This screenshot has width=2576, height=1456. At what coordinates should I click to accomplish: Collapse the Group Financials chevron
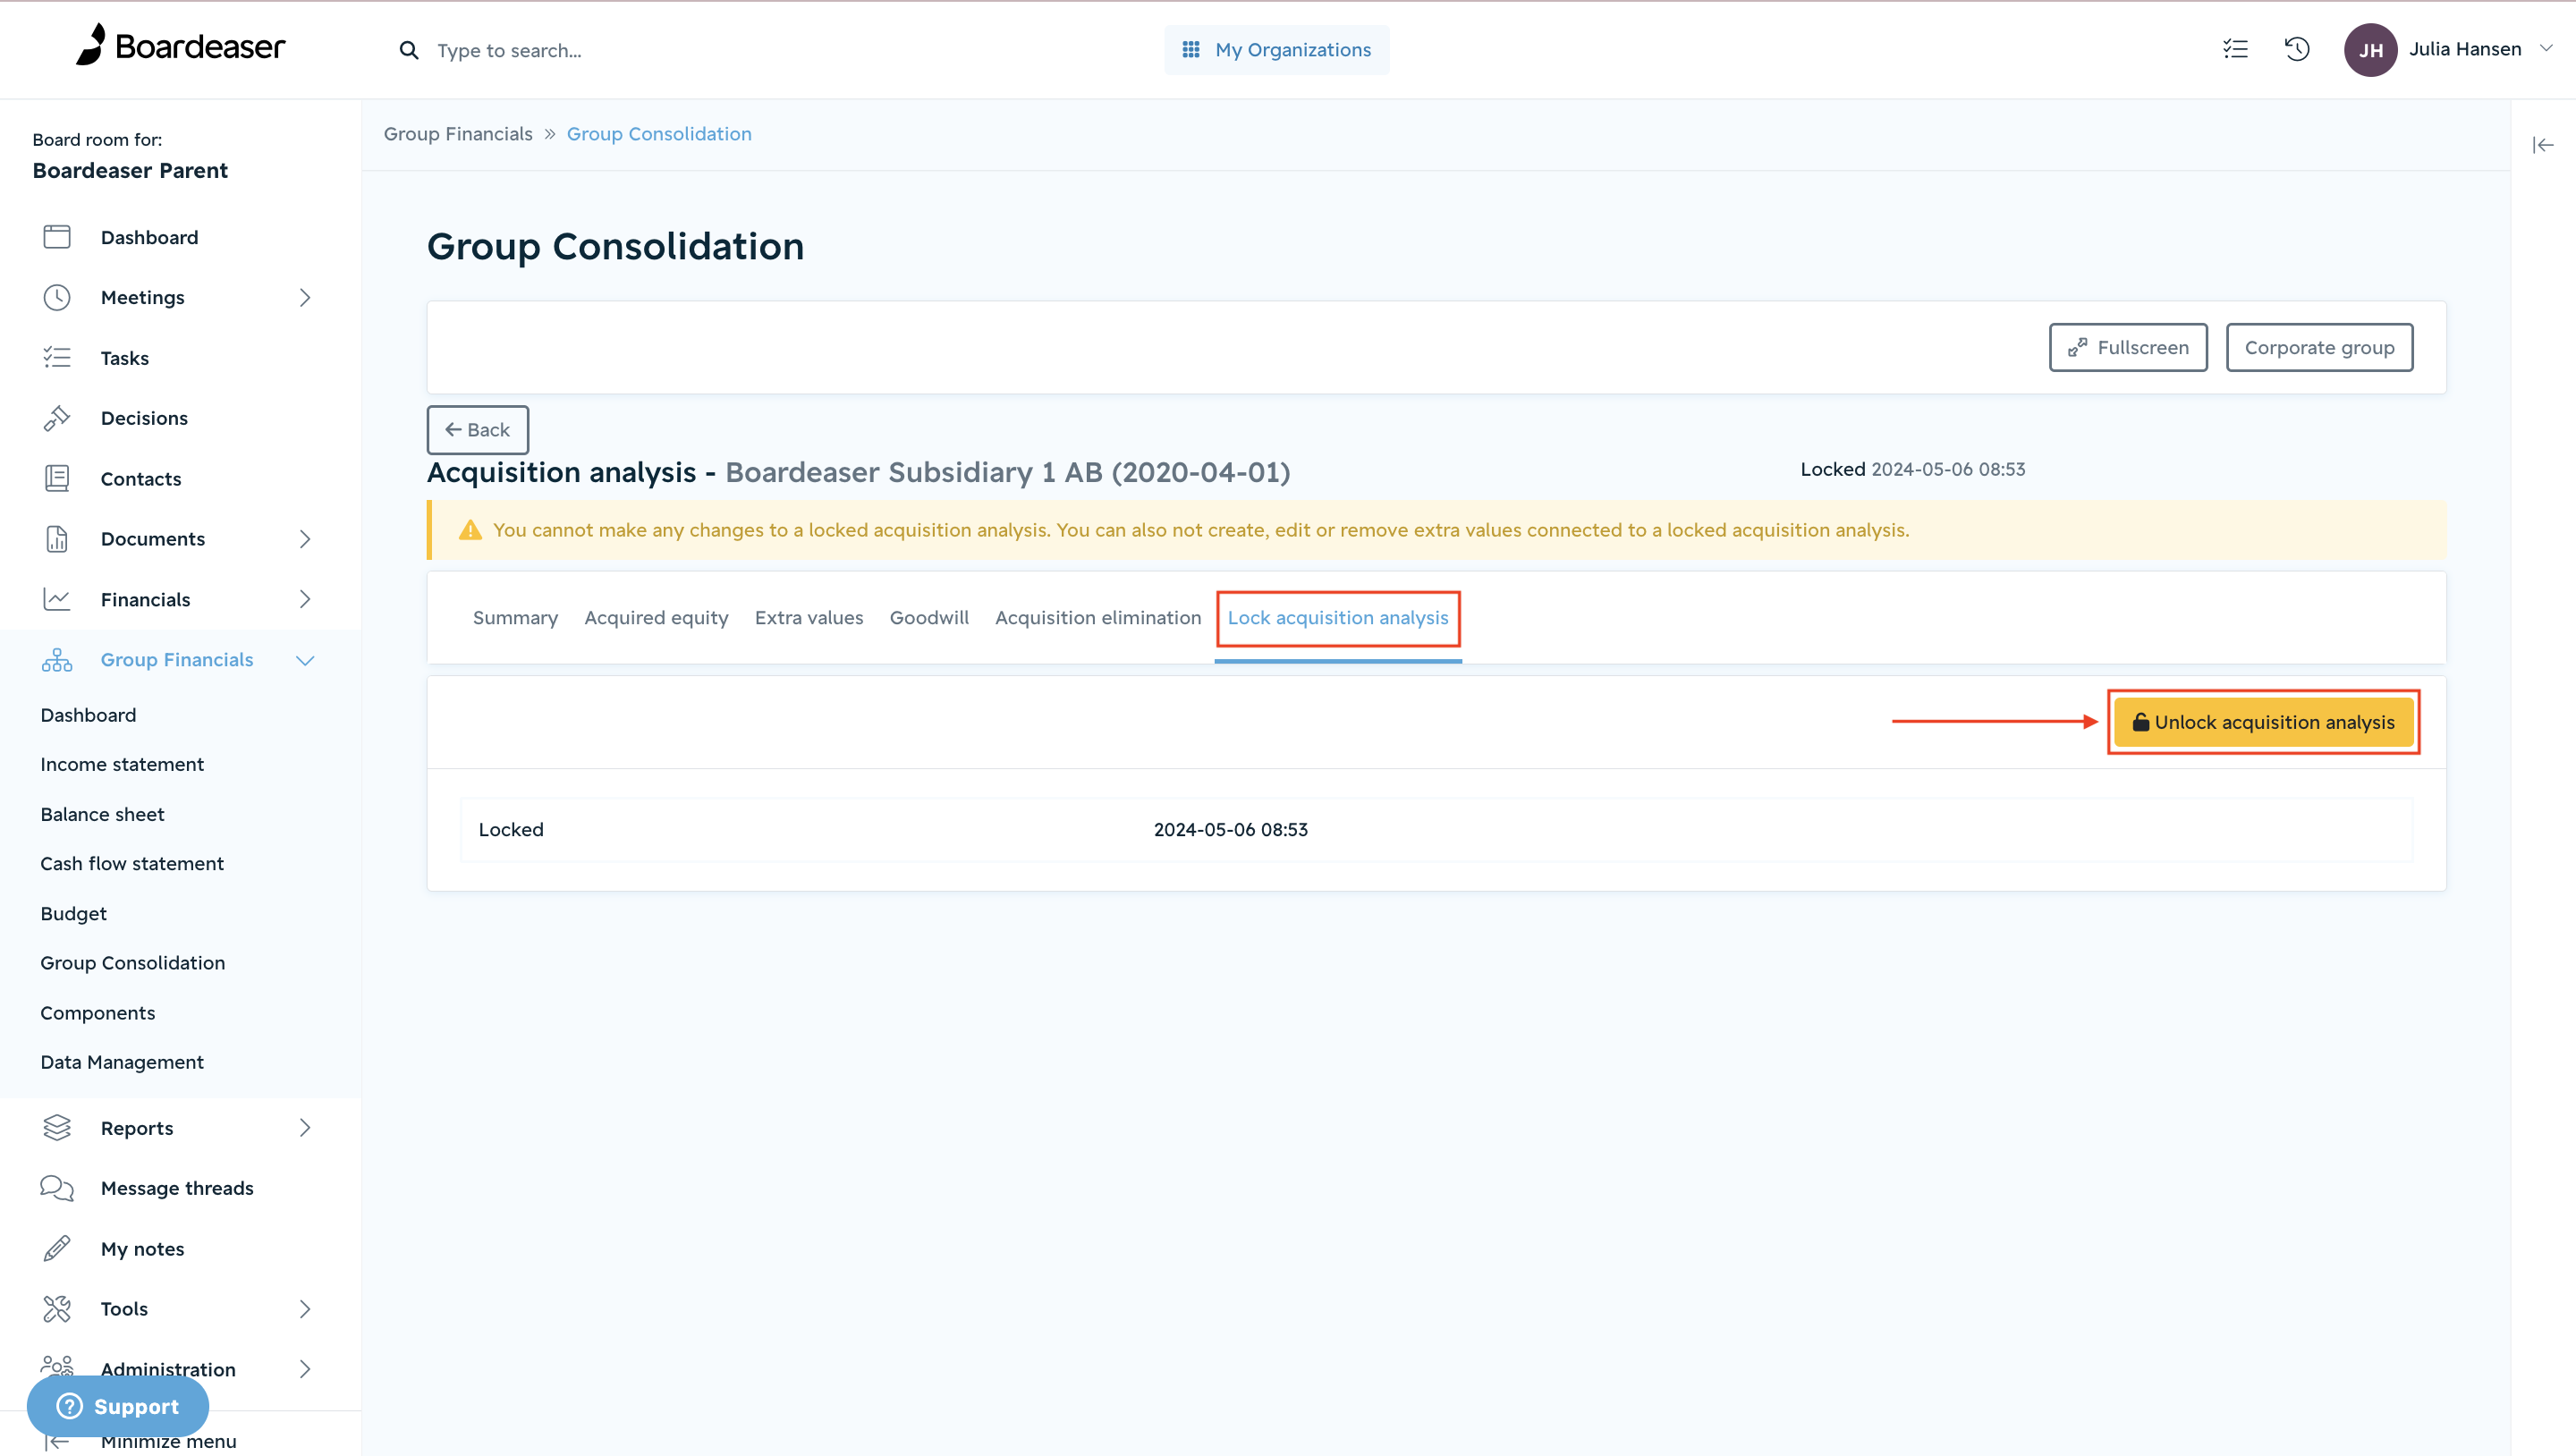(x=305, y=660)
